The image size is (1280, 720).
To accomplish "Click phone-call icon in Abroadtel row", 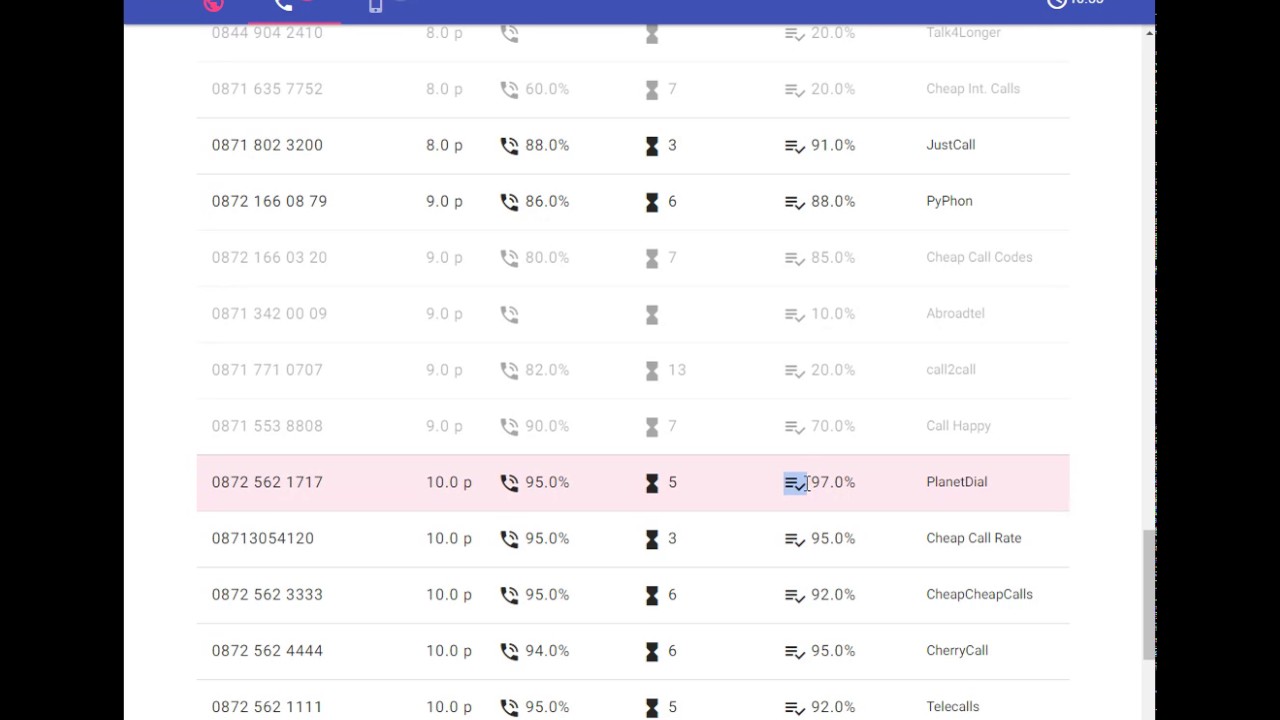I will (510, 315).
